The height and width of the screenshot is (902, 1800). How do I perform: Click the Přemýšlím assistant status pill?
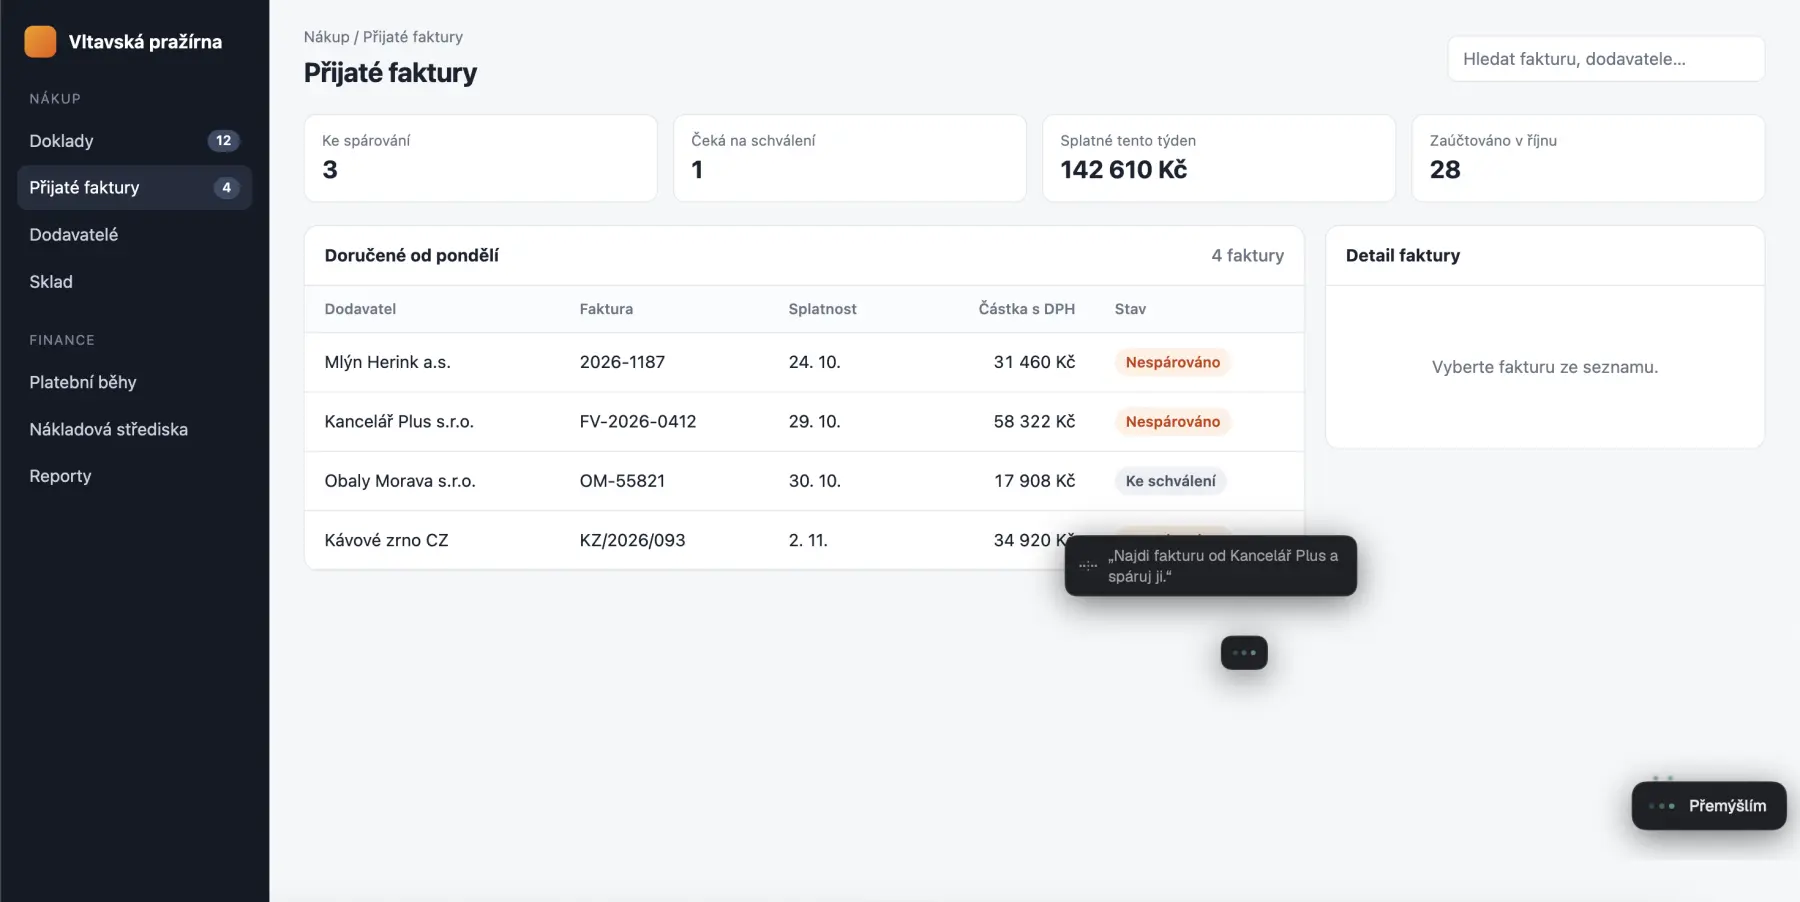[1709, 806]
